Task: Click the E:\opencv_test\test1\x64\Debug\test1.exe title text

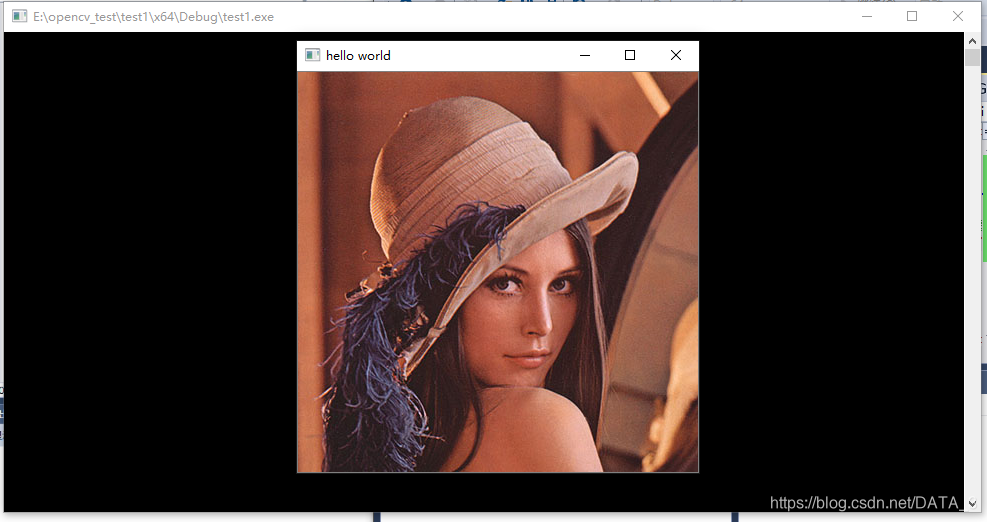Action: click(x=154, y=17)
